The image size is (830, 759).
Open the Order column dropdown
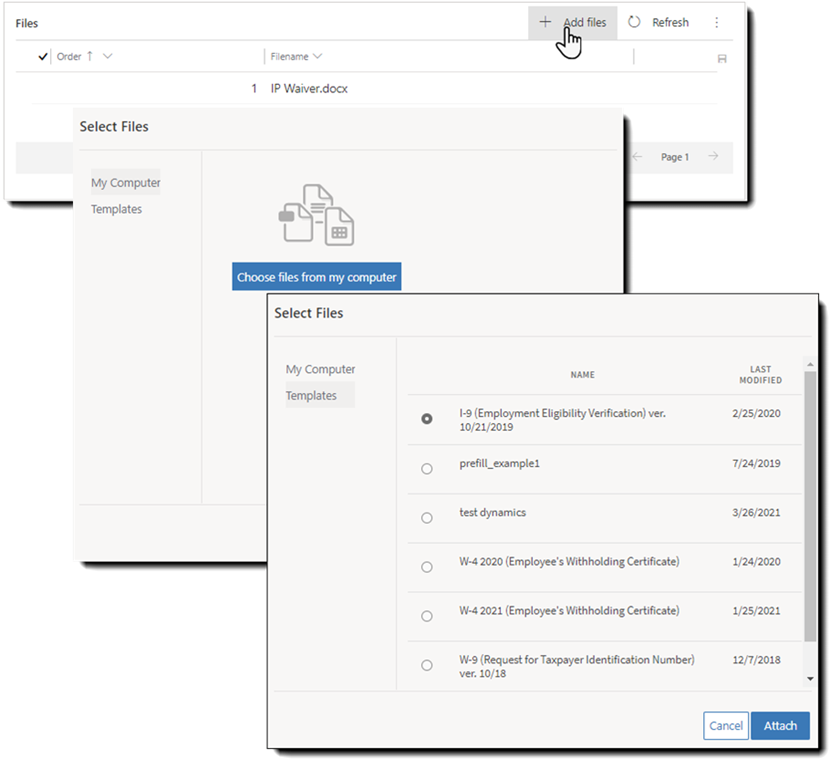pos(105,57)
